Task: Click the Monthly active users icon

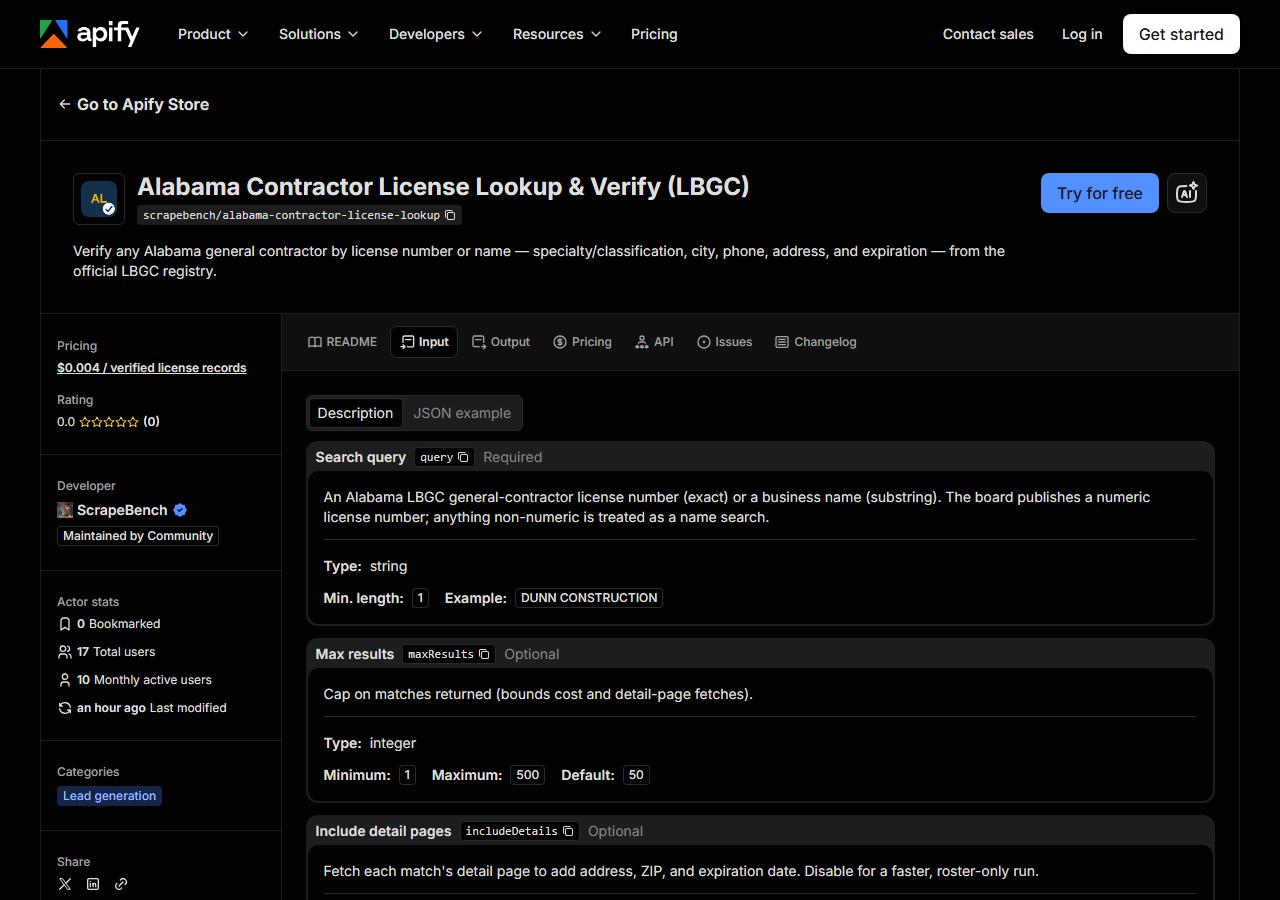Action: tap(65, 680)
